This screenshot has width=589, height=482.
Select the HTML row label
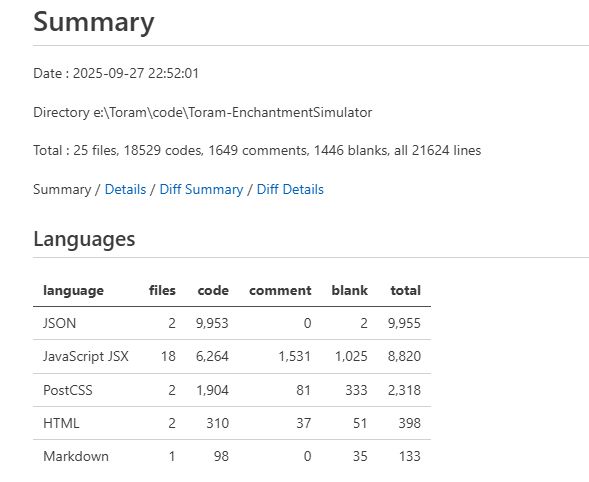pos(61,423)
